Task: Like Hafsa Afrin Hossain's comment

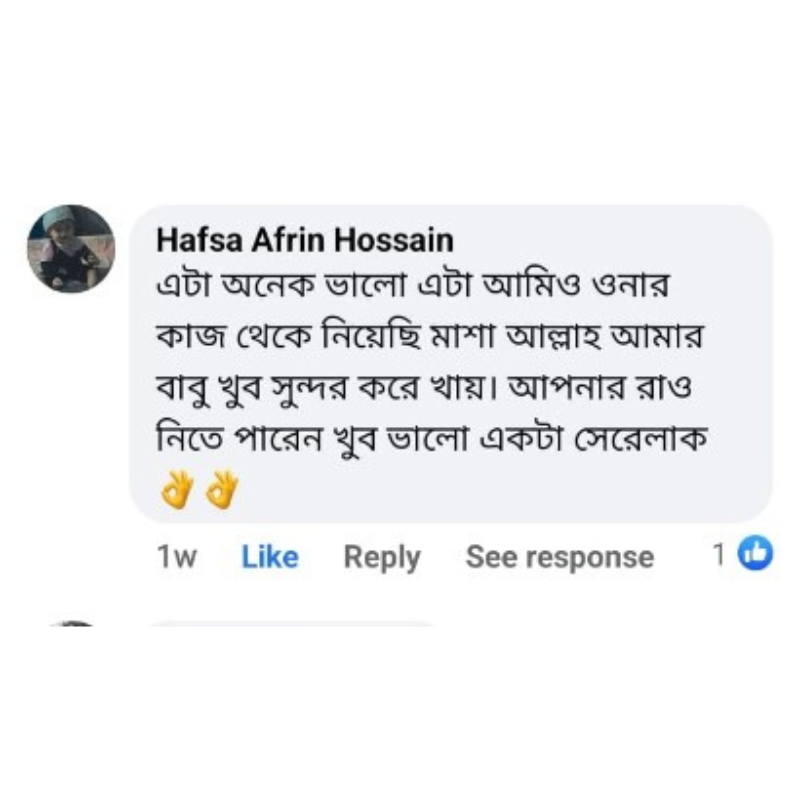Action: [270, 557]
